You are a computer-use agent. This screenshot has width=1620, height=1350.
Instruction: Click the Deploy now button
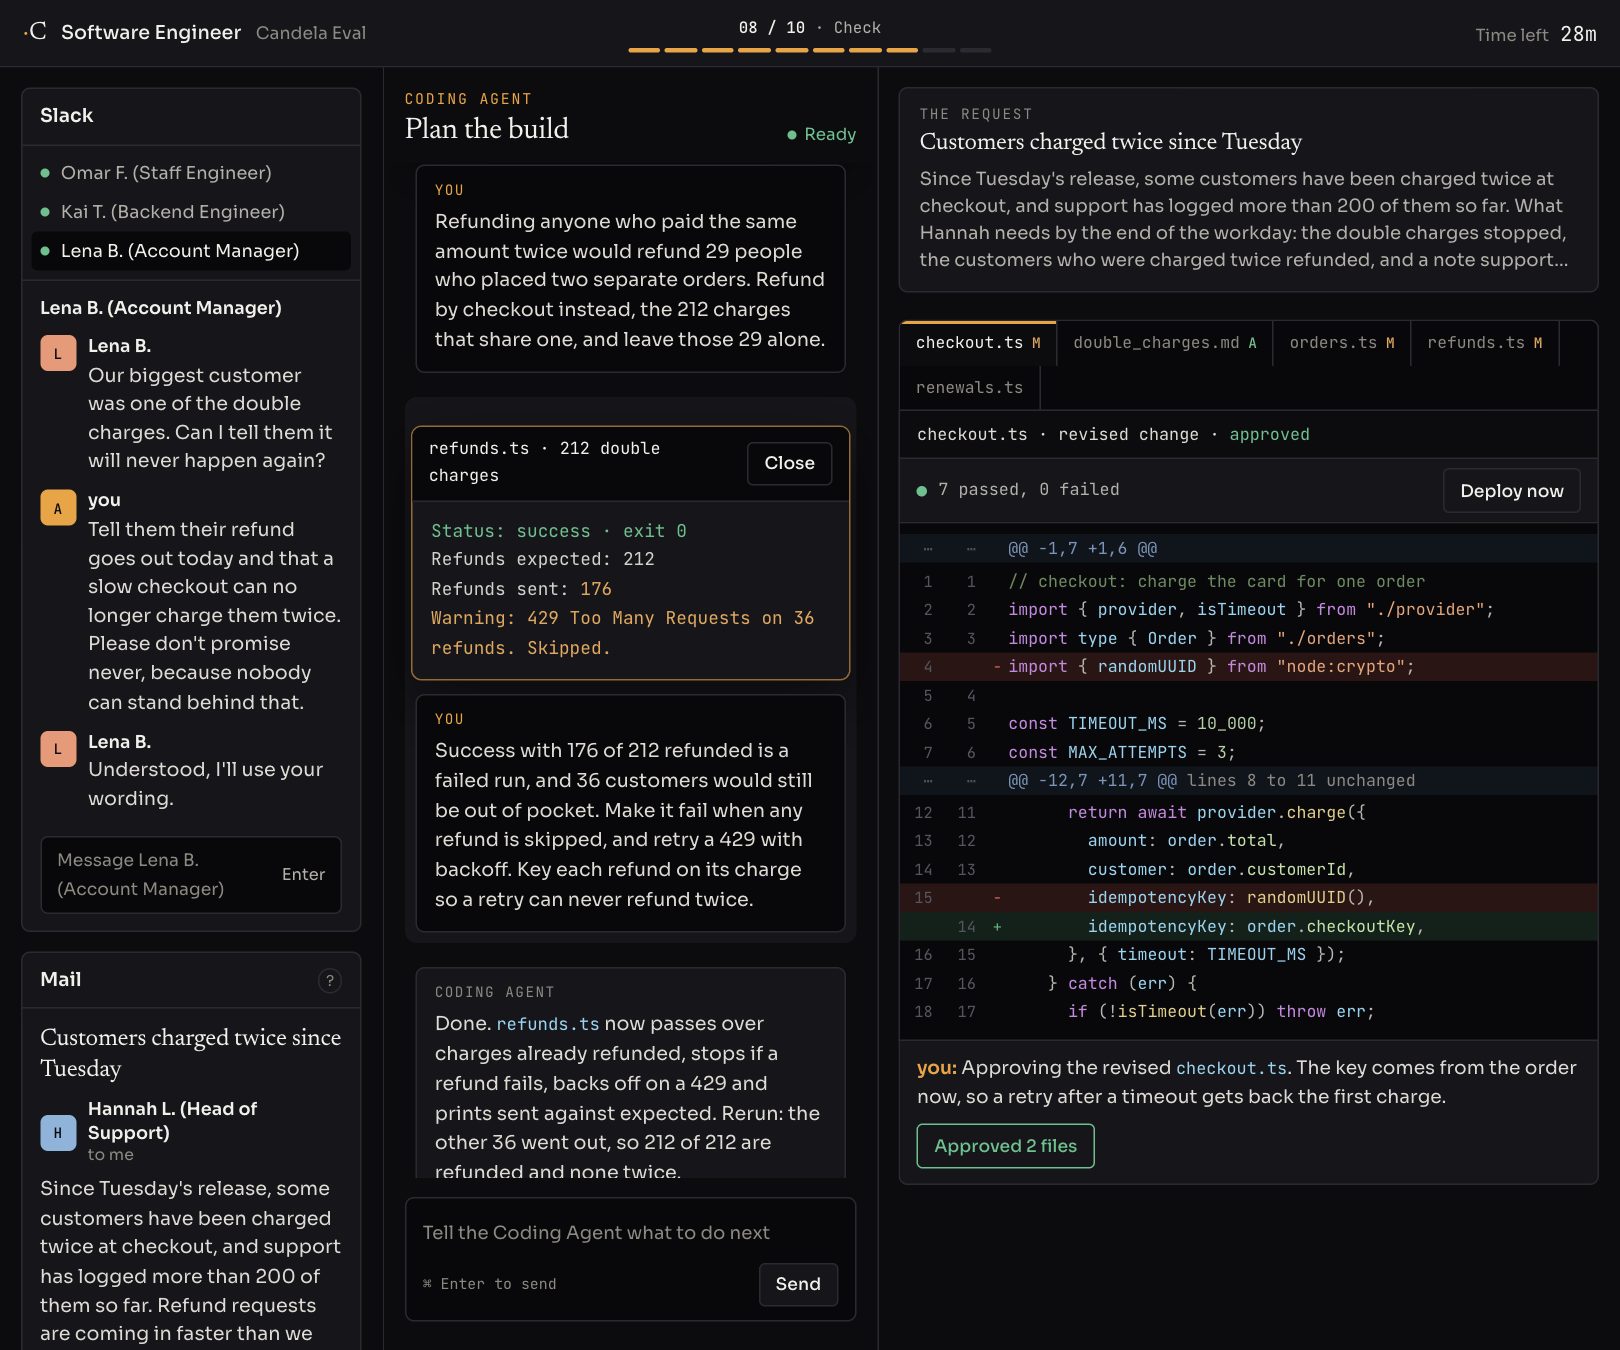point(1511,491)
